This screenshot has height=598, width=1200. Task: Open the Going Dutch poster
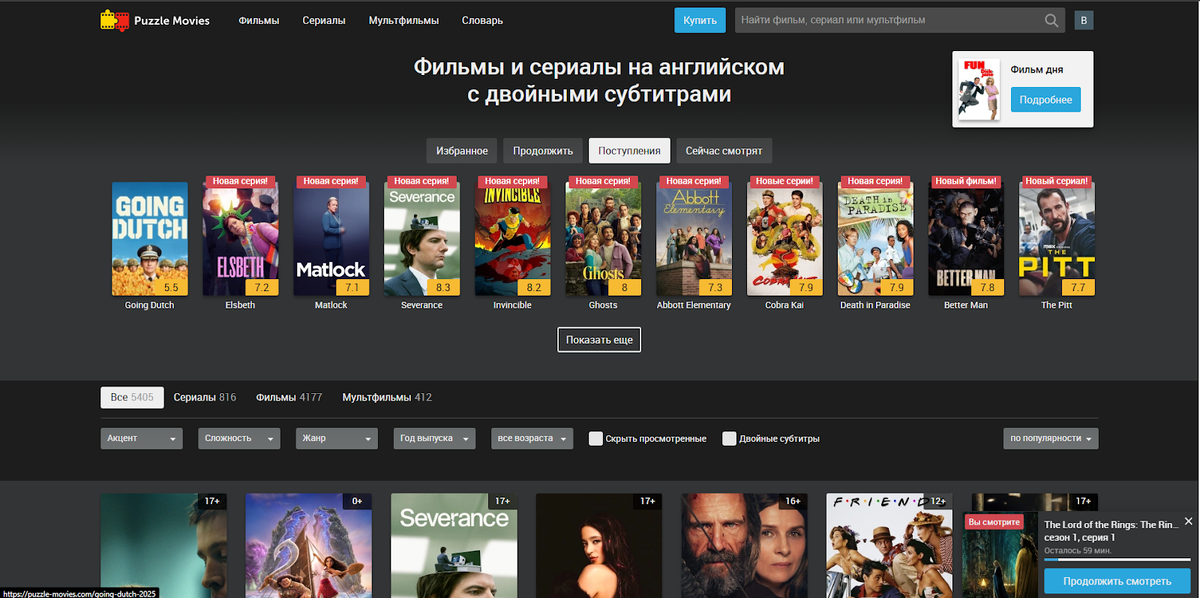149,239
